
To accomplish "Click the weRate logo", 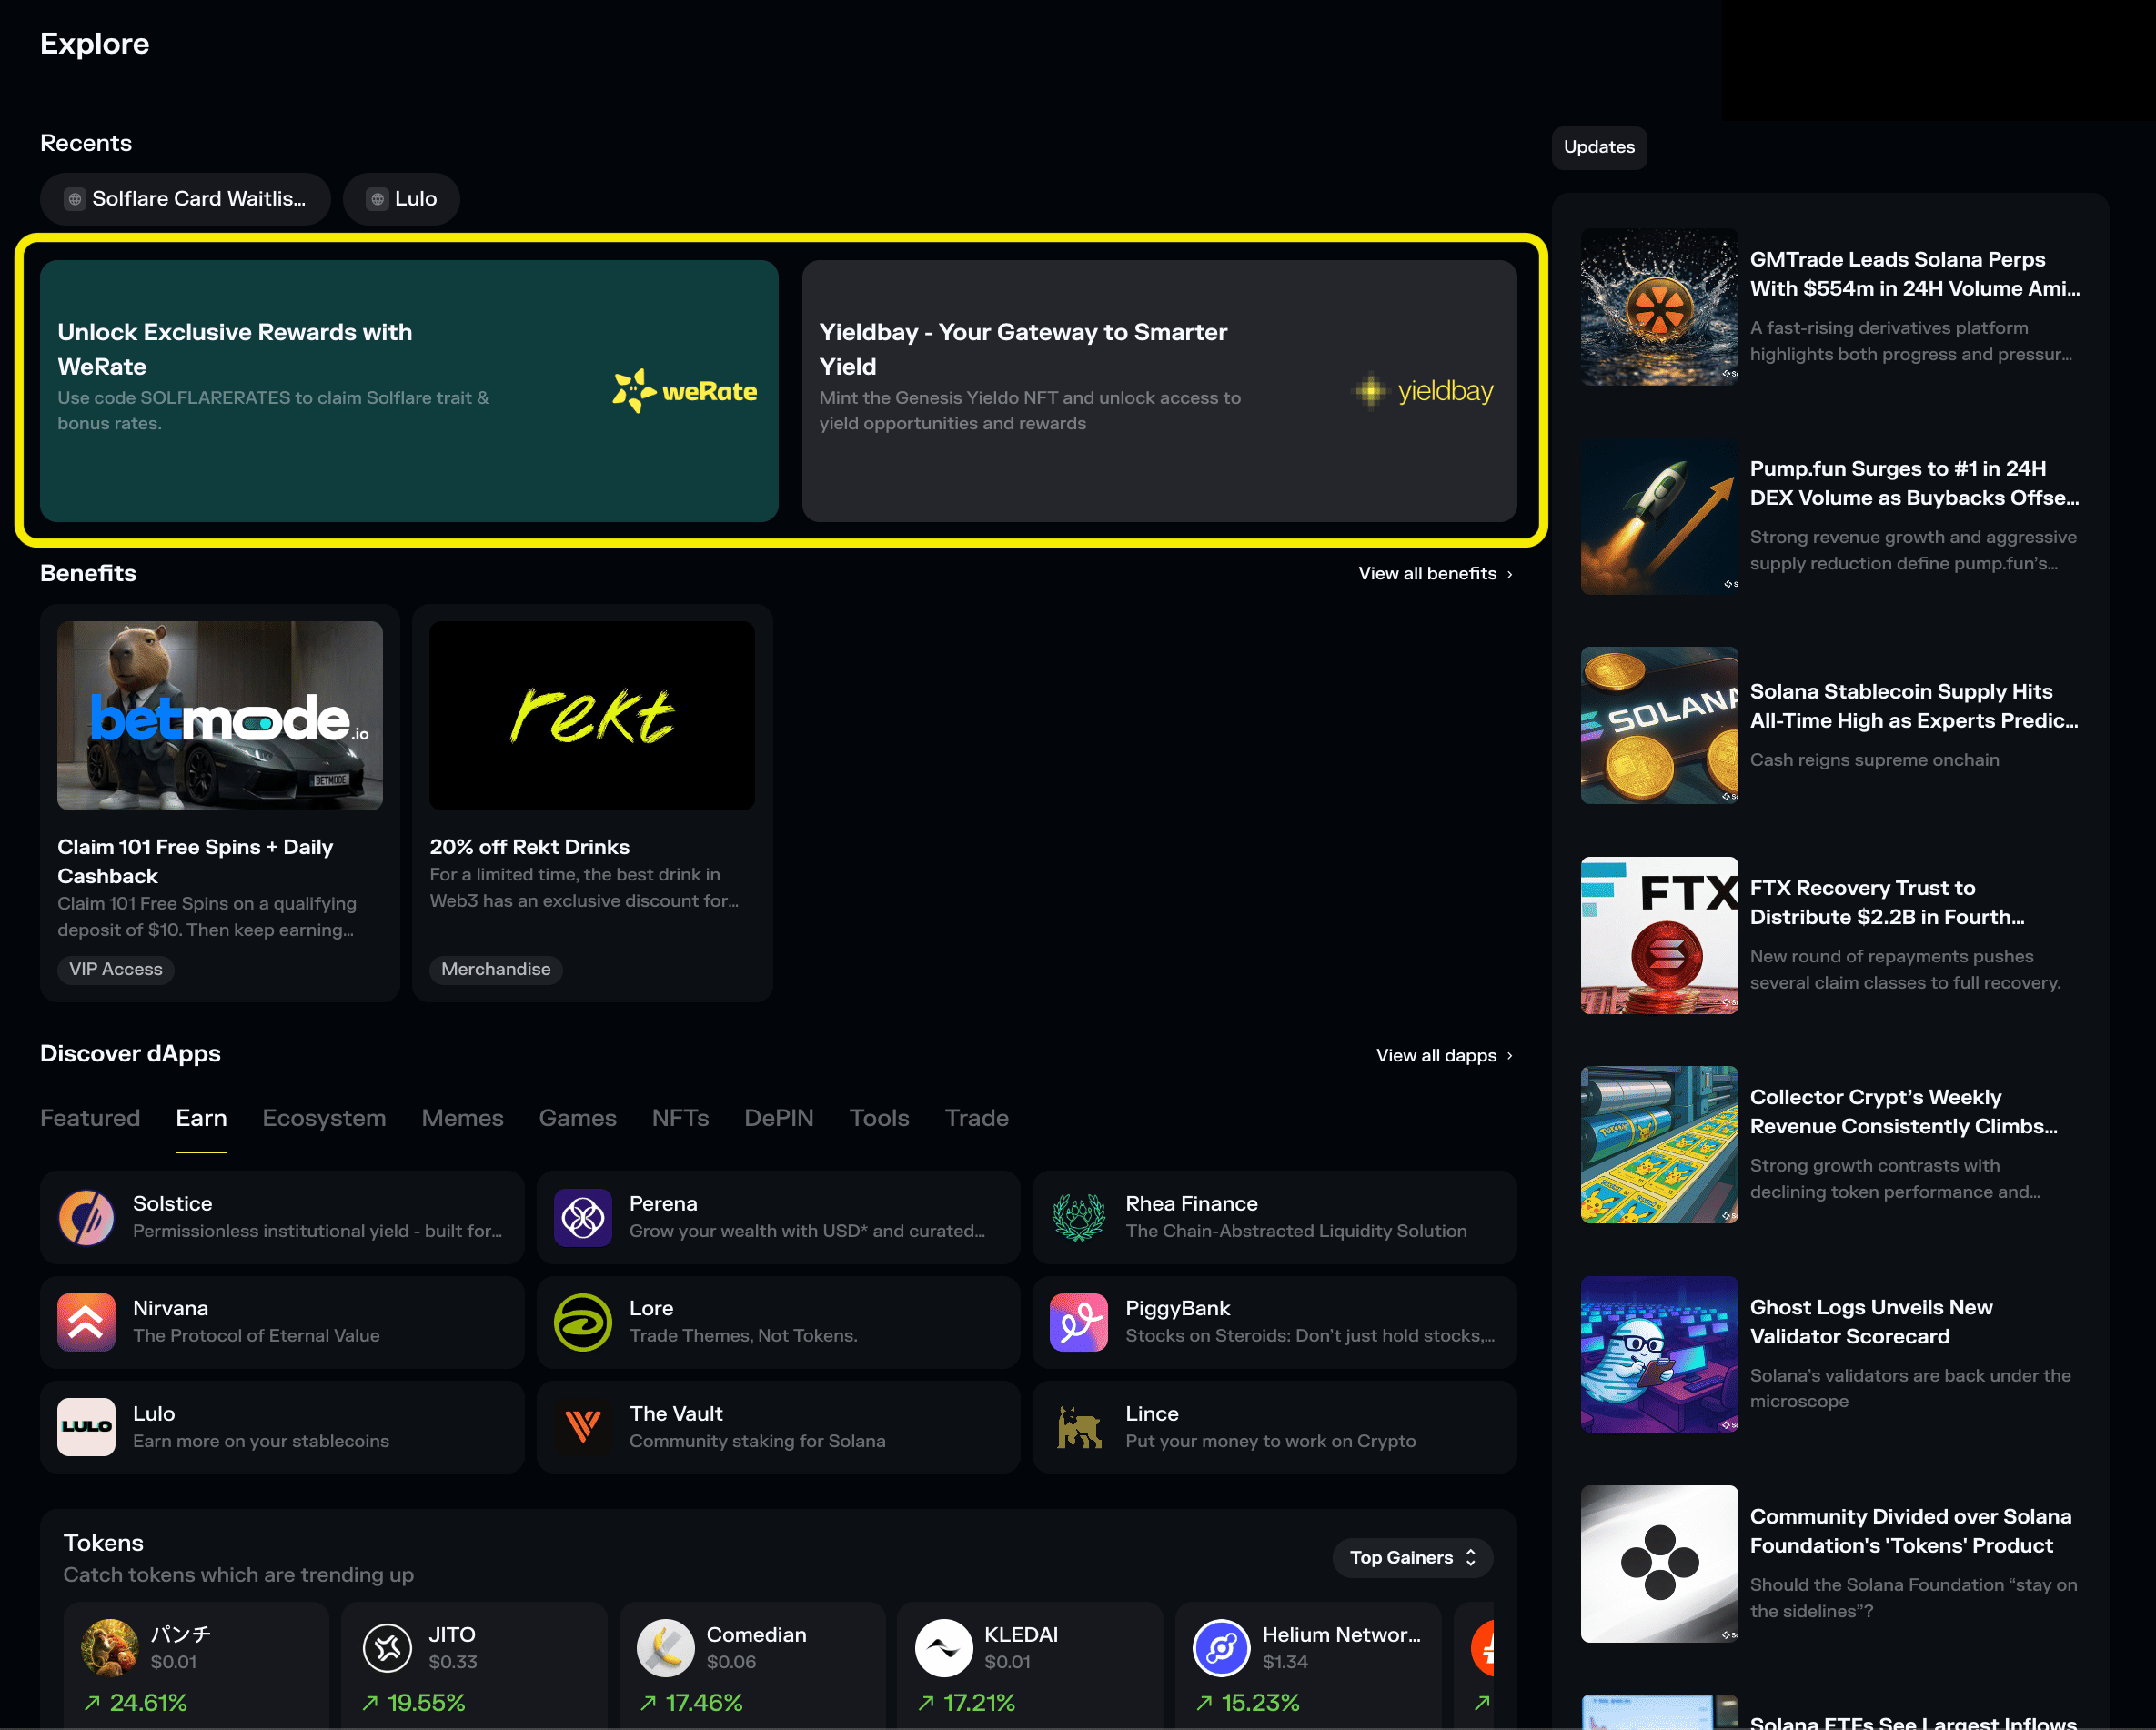I will pyautogui.click(x=685, y=391).
